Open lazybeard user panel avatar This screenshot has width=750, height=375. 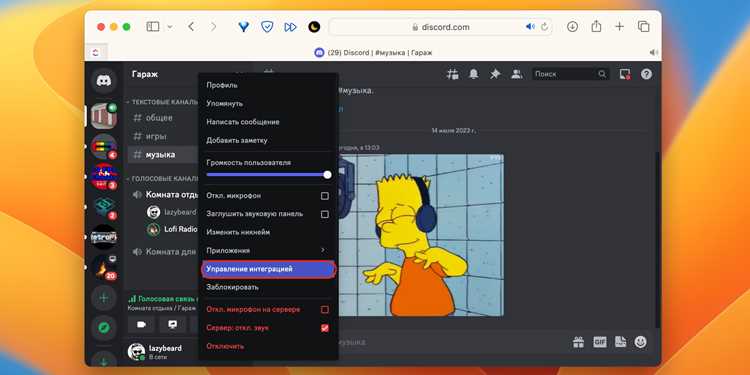tap(136, 352)
